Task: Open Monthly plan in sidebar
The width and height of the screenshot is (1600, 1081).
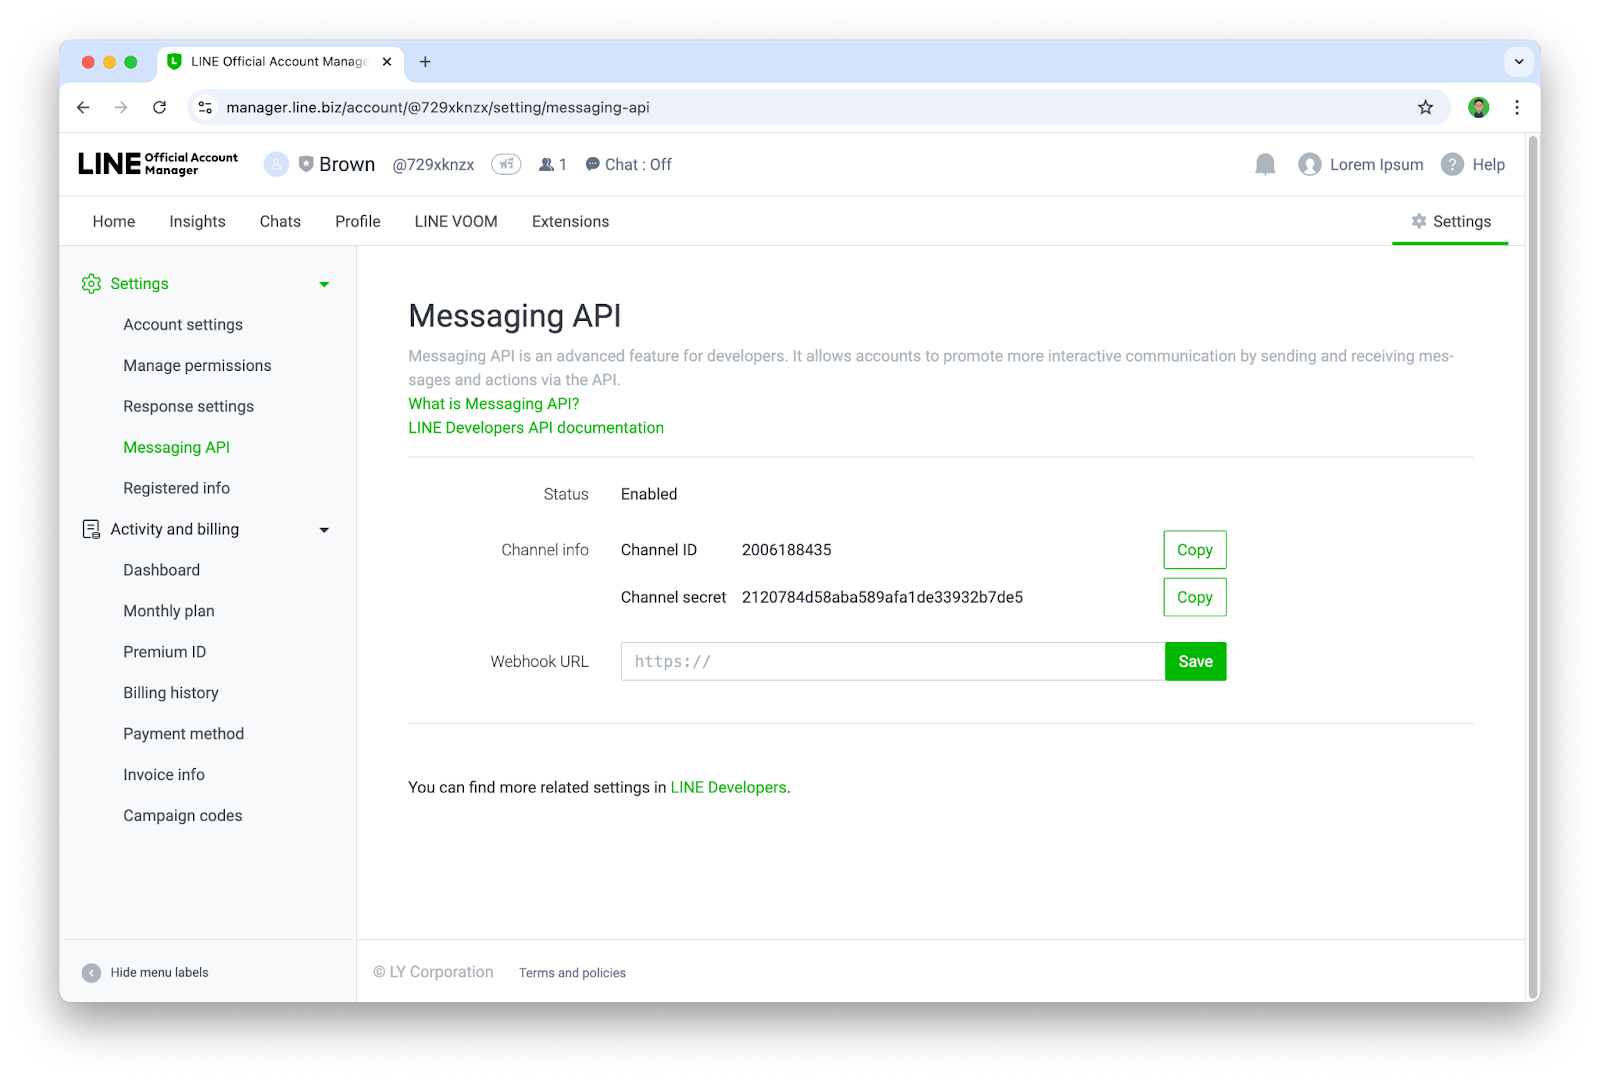Action: tap(168, 611)
